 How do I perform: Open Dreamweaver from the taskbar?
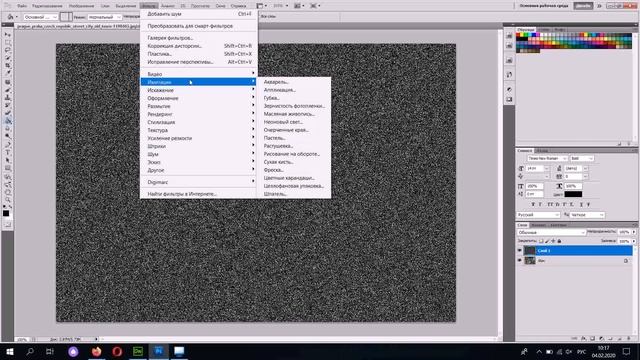tap(138, 351)
